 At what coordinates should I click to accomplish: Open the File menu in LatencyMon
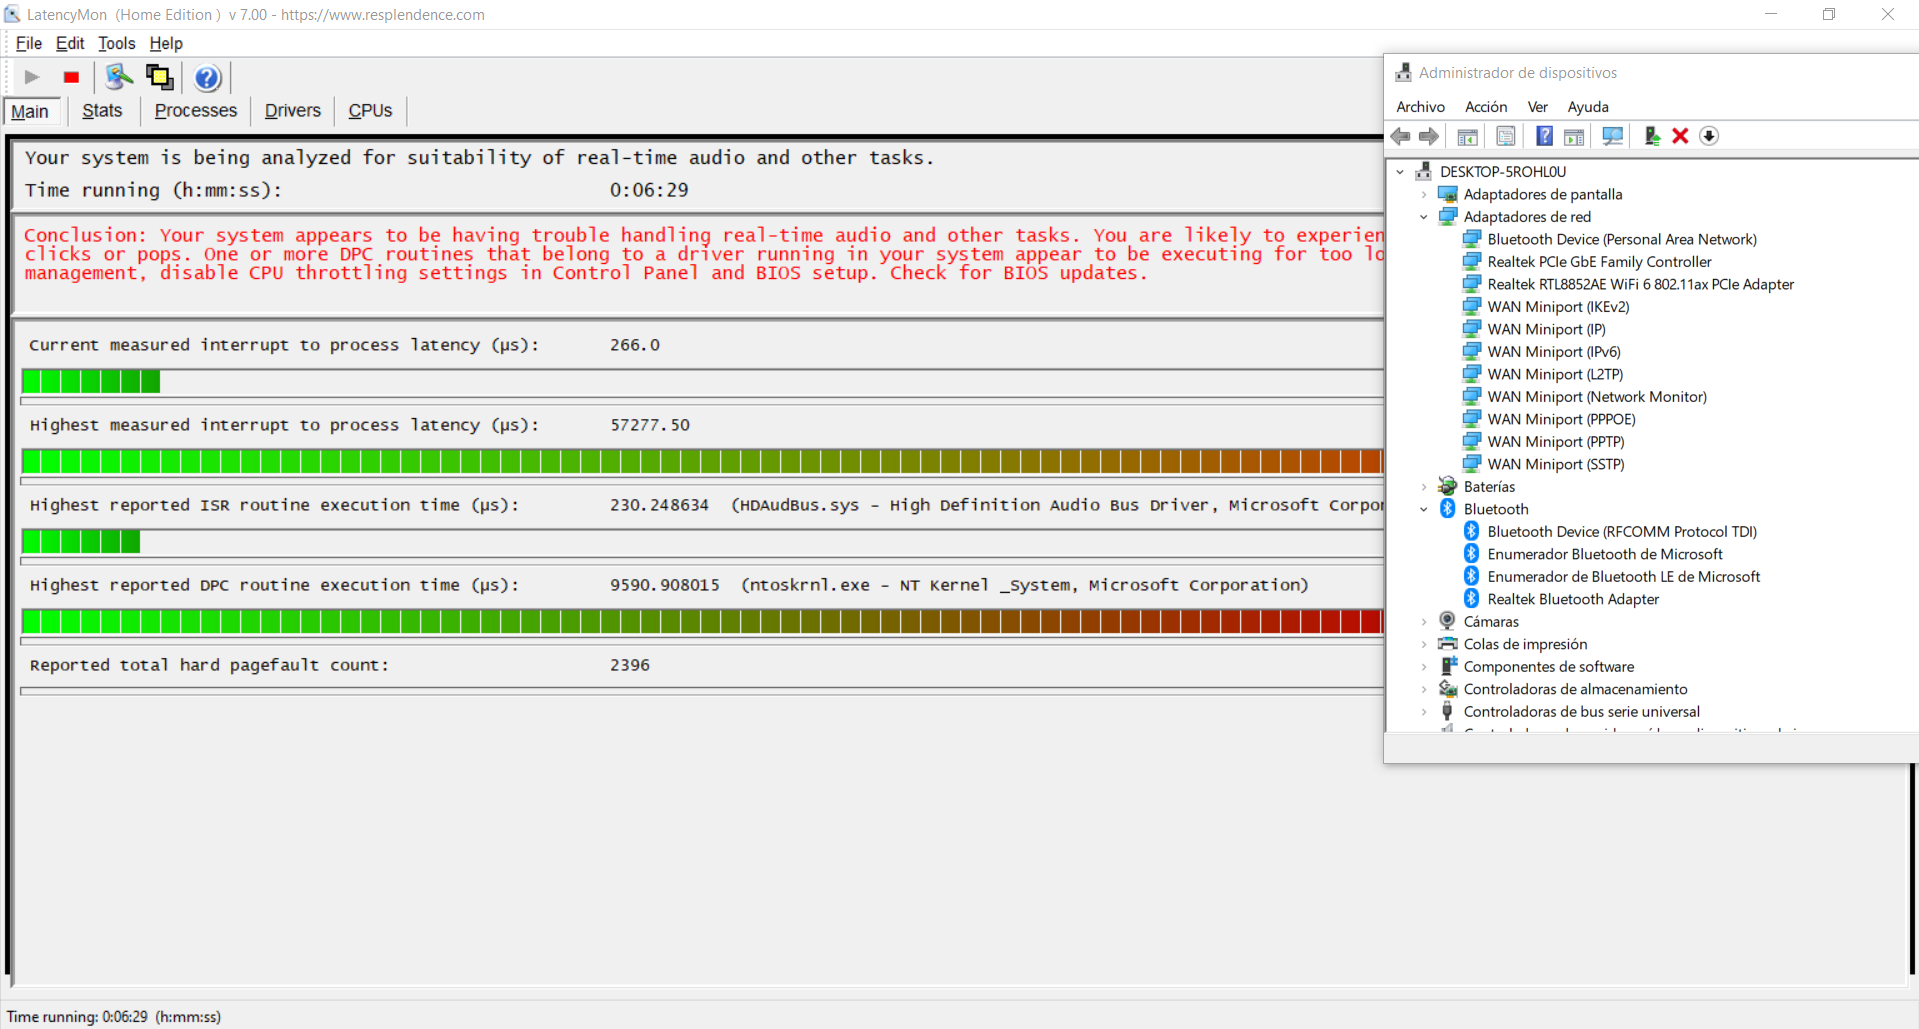click(29, 43)
